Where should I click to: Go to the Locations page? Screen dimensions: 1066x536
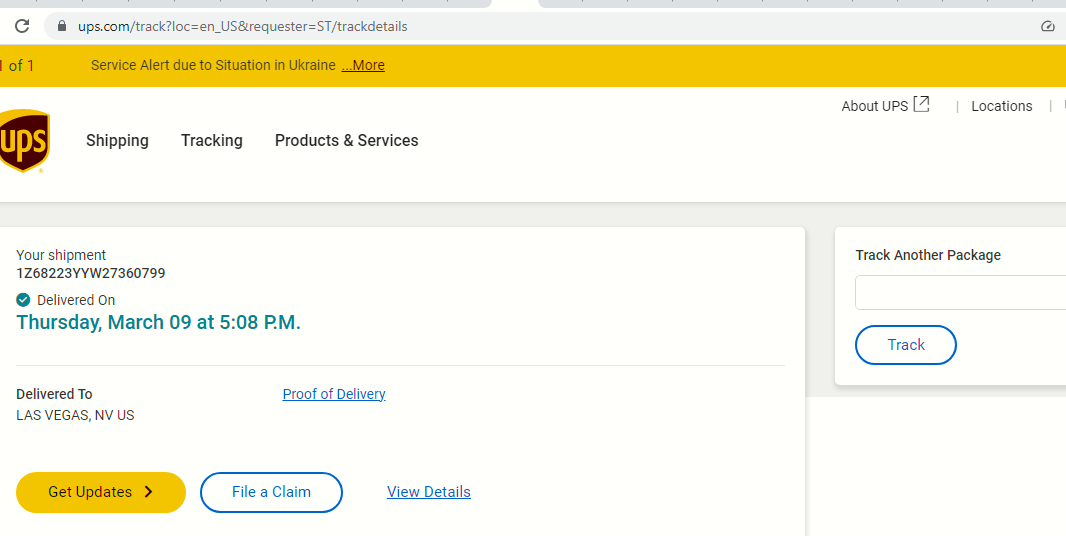[1001, 106]
